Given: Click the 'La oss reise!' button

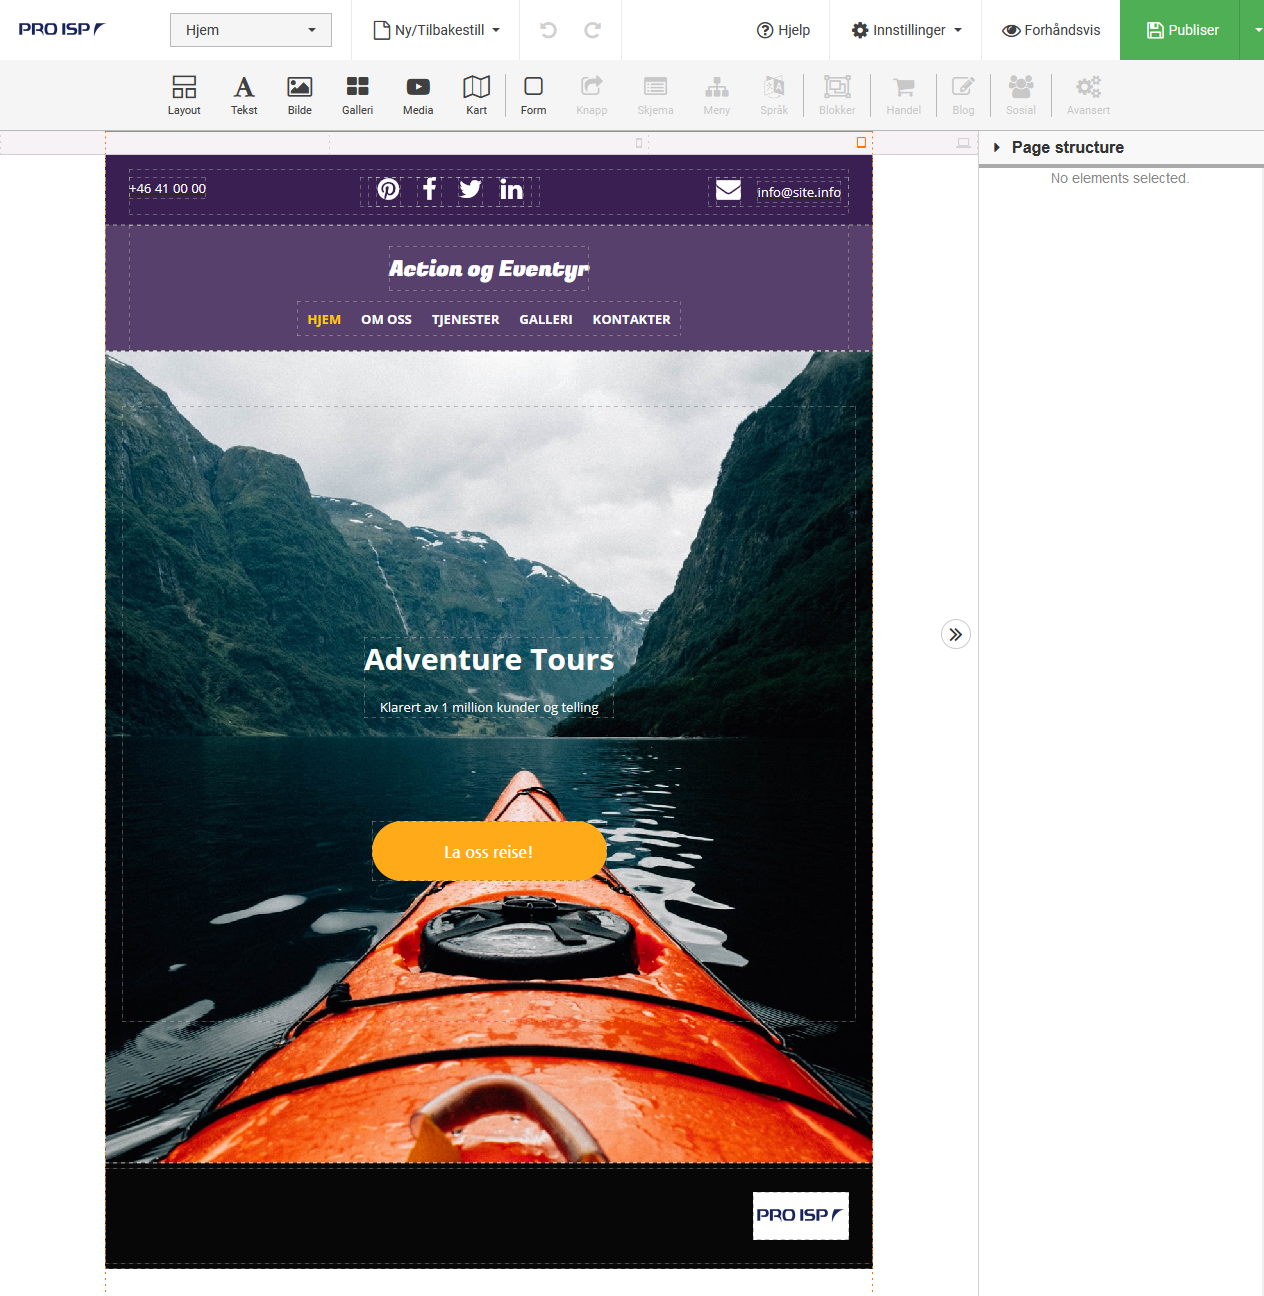Looking at the screenshot, I should (x=489, y=851).
